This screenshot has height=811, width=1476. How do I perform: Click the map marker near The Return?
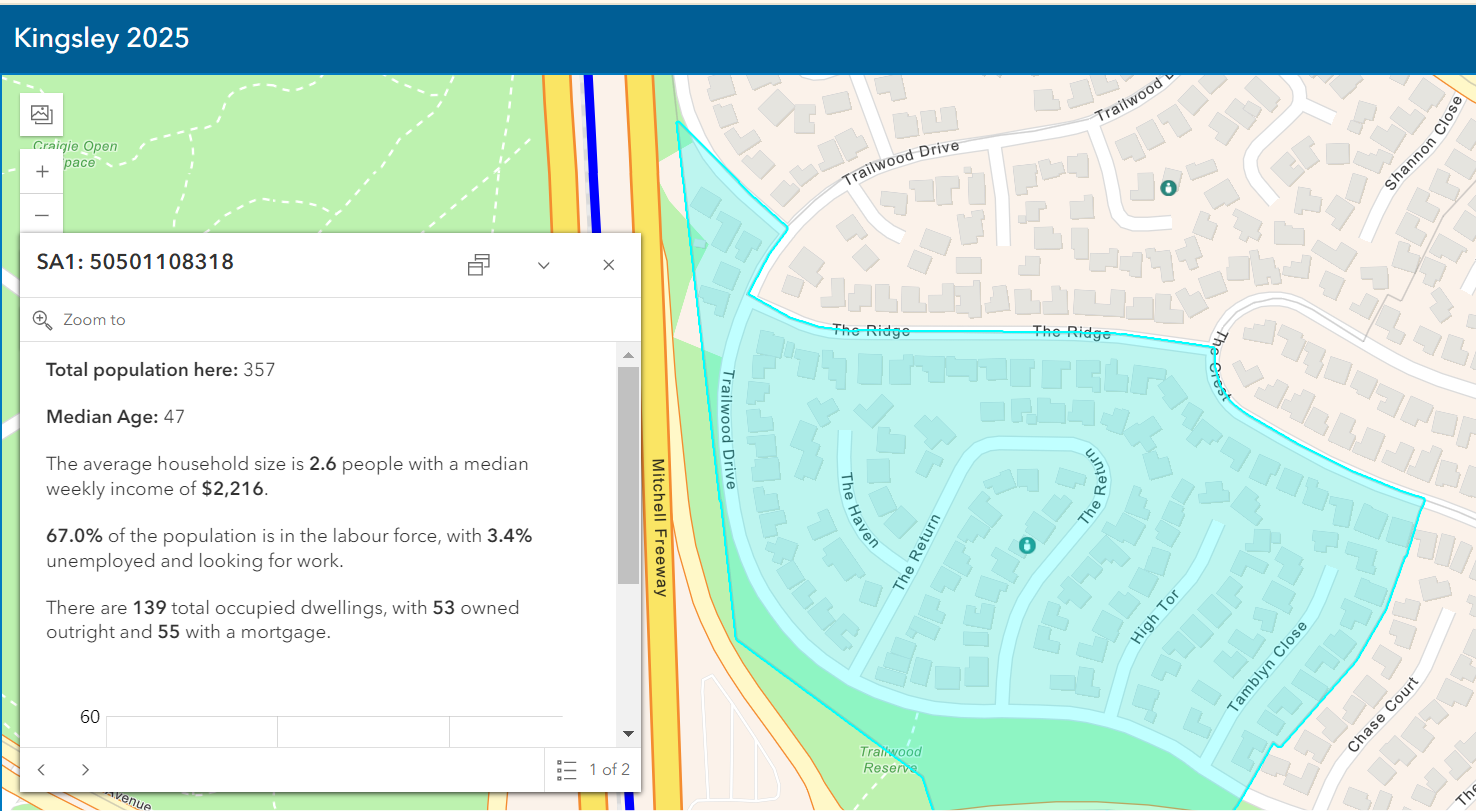click(x=1026, y=545)
